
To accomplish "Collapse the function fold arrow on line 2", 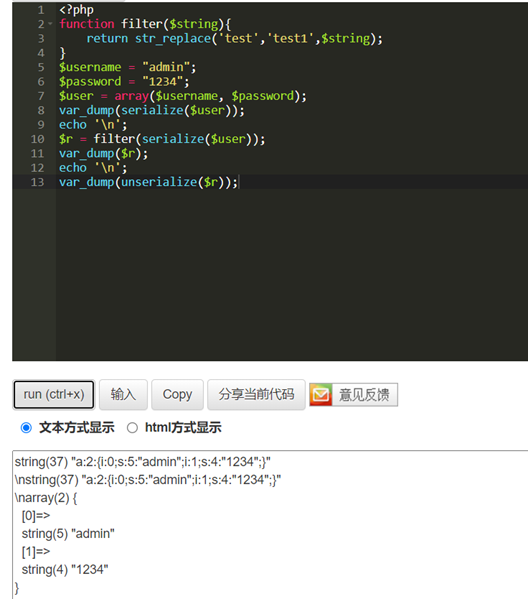I will [50, 24].
